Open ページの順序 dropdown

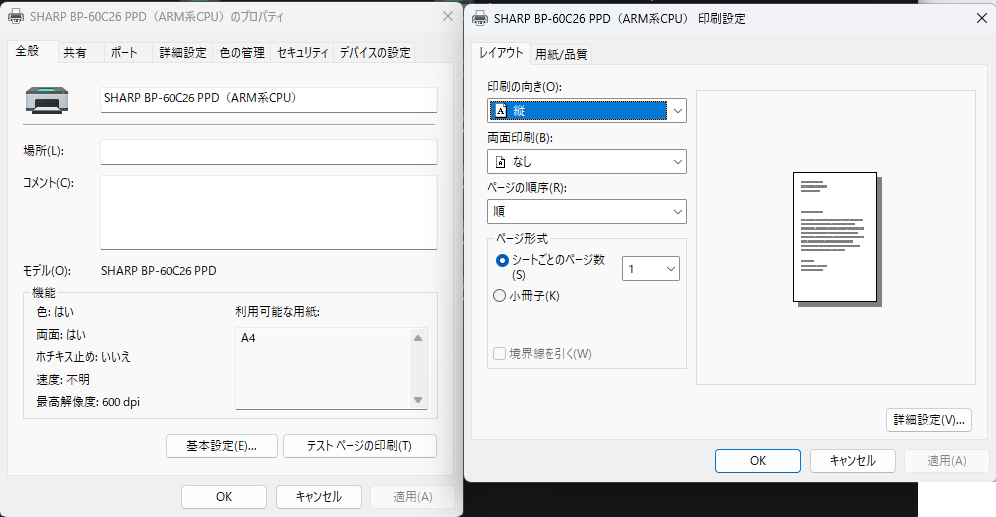[586, 212]
